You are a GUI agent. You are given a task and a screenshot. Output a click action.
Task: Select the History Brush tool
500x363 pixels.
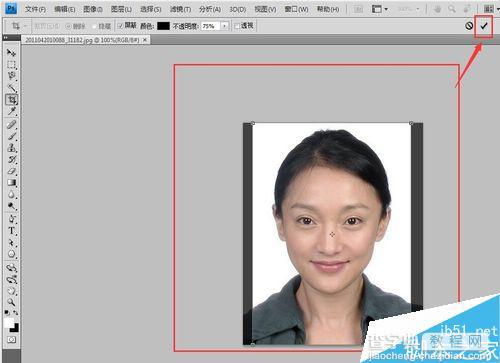(11, 159)
